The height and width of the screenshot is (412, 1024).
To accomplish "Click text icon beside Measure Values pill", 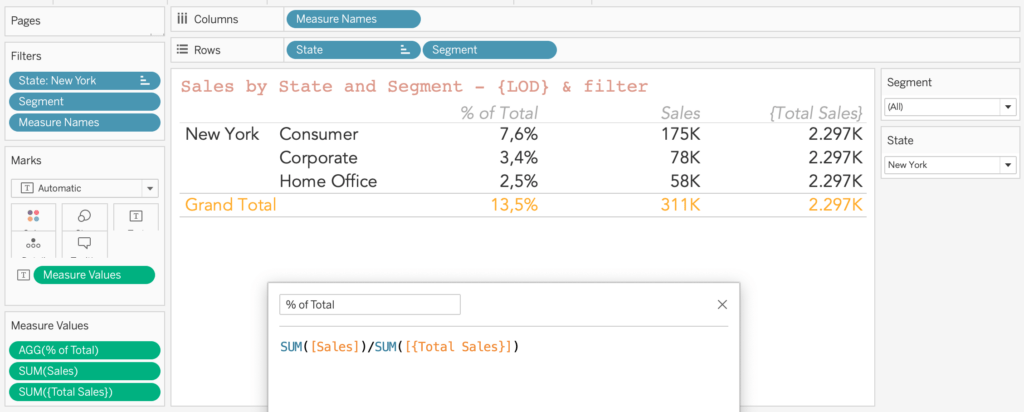I will [22, 275].
